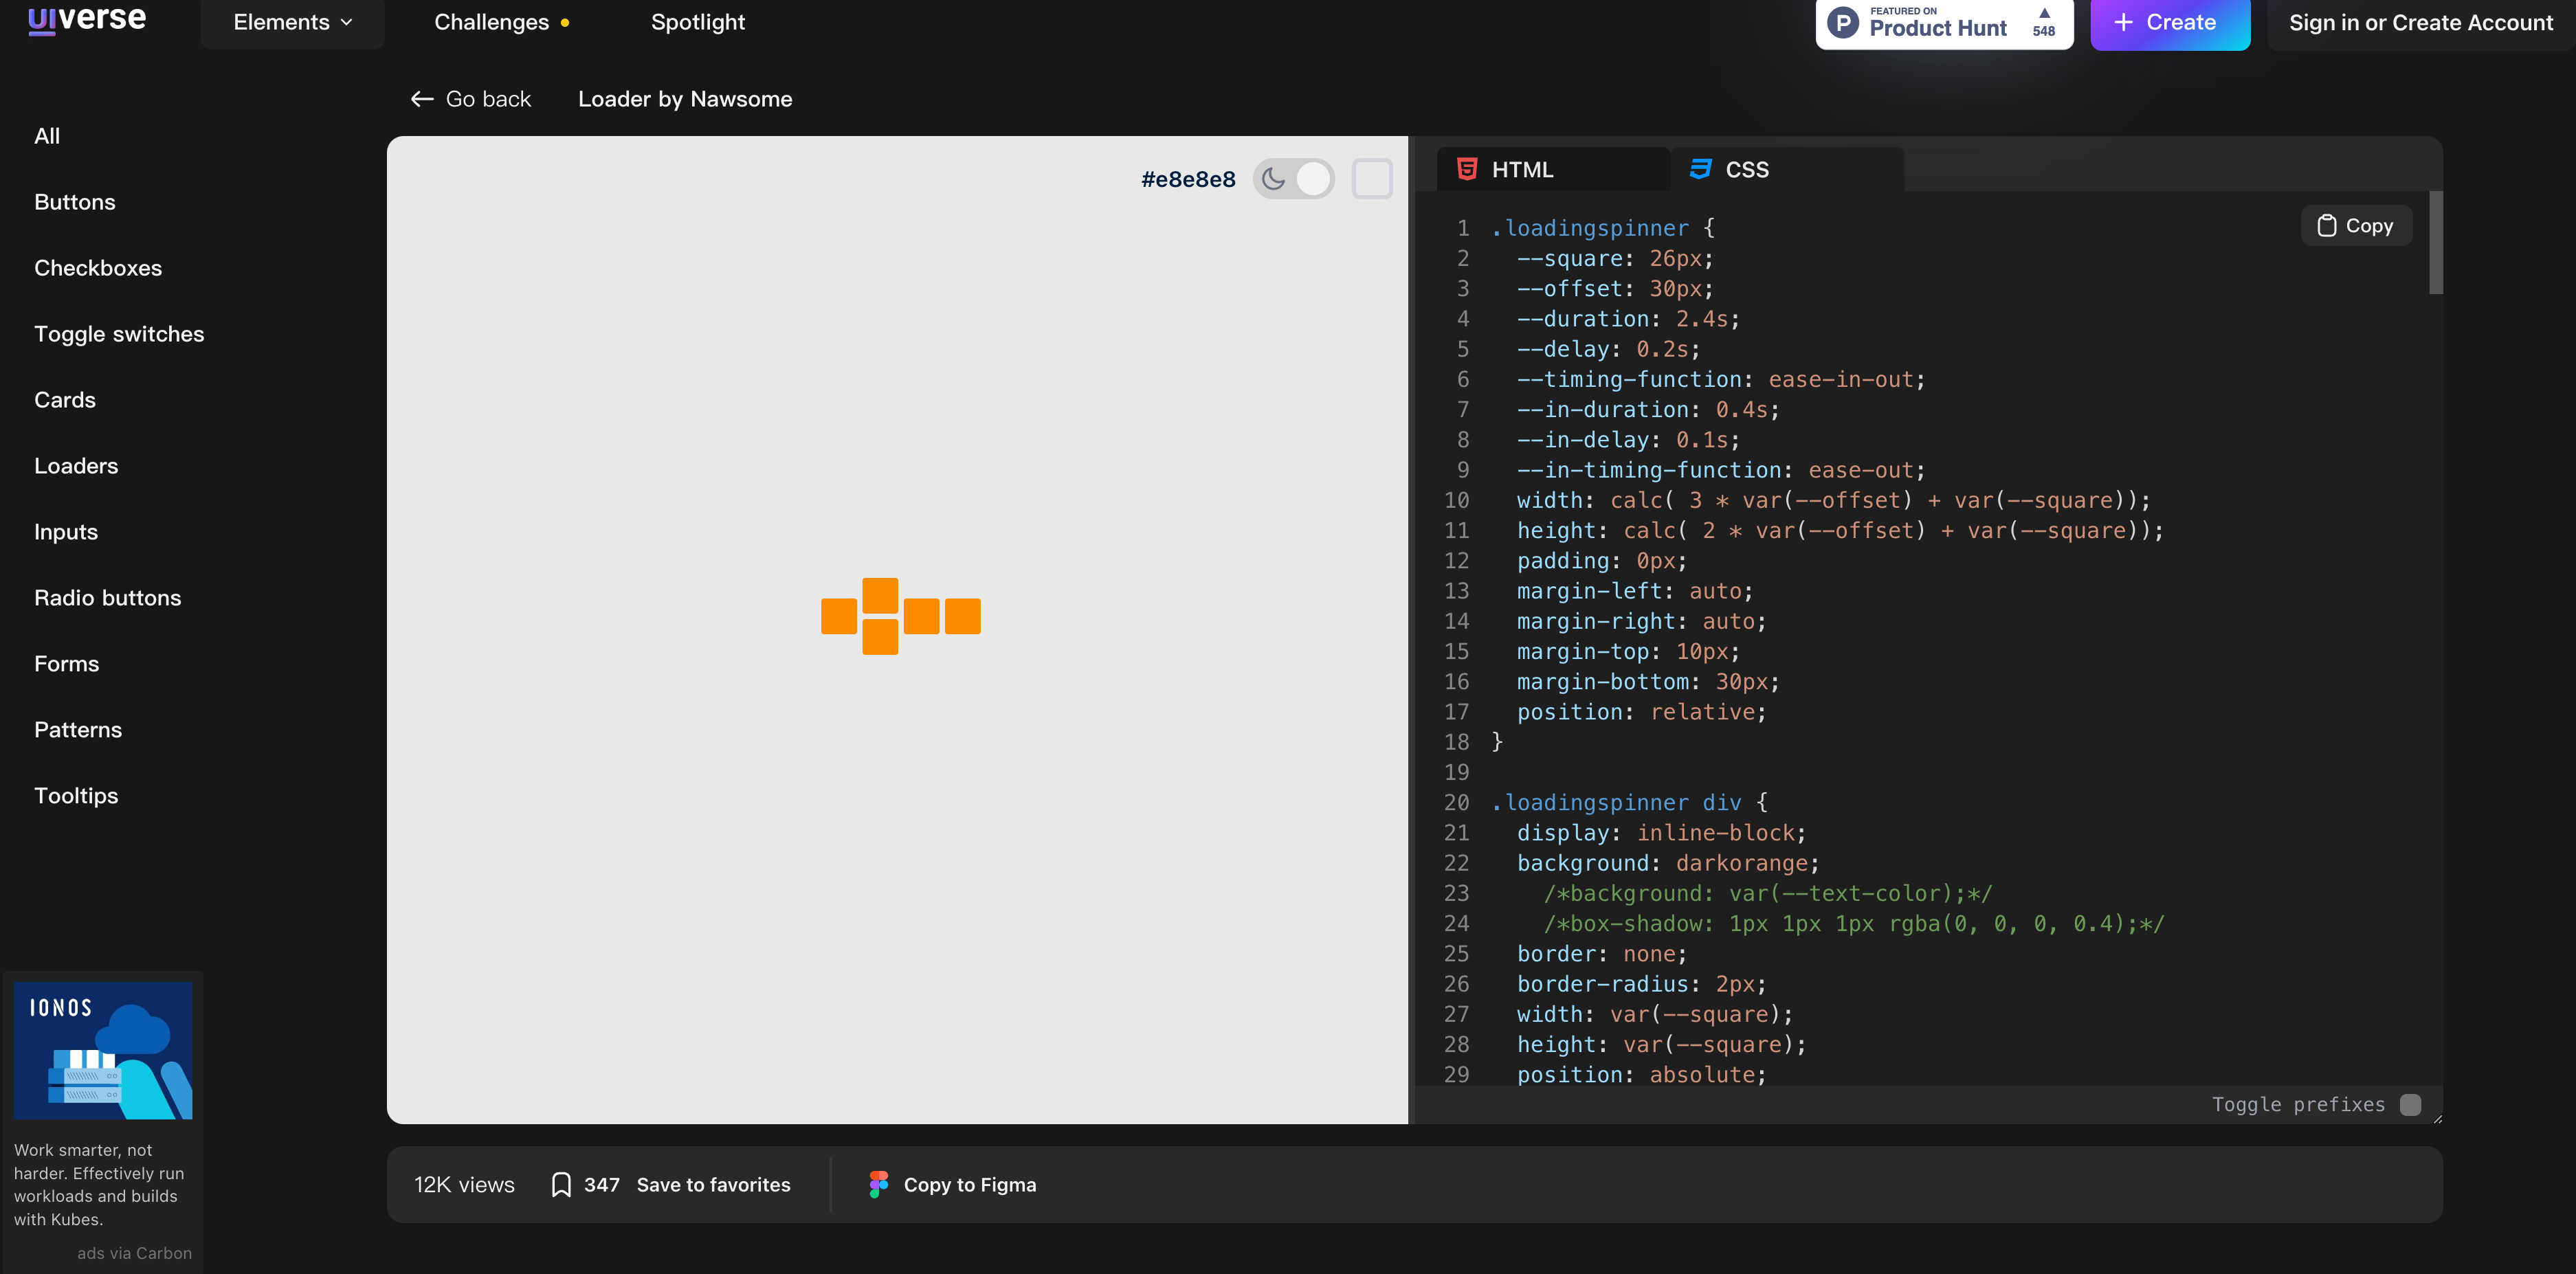This screenshot has width=2576, height=1274.
Task: Select the Toggle switches category
Action: (x=119, y=334)
